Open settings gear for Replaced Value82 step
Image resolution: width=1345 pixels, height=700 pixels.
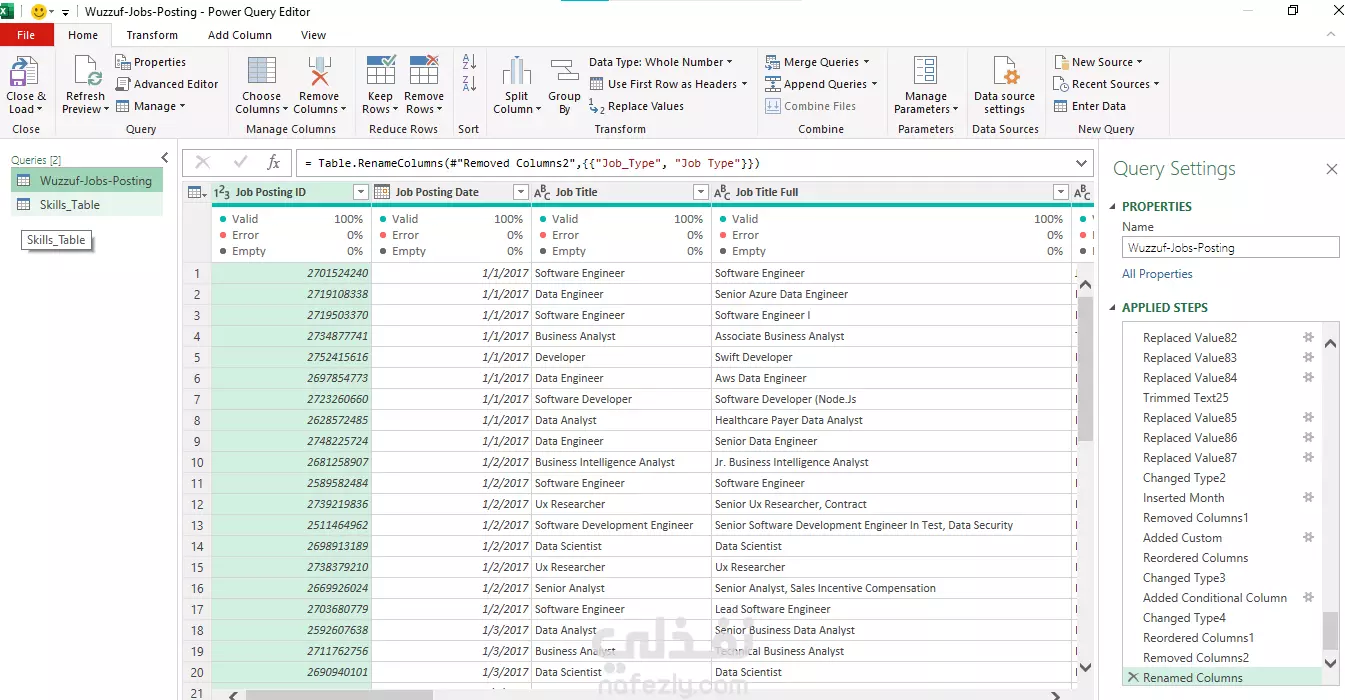click(1308, 337)
